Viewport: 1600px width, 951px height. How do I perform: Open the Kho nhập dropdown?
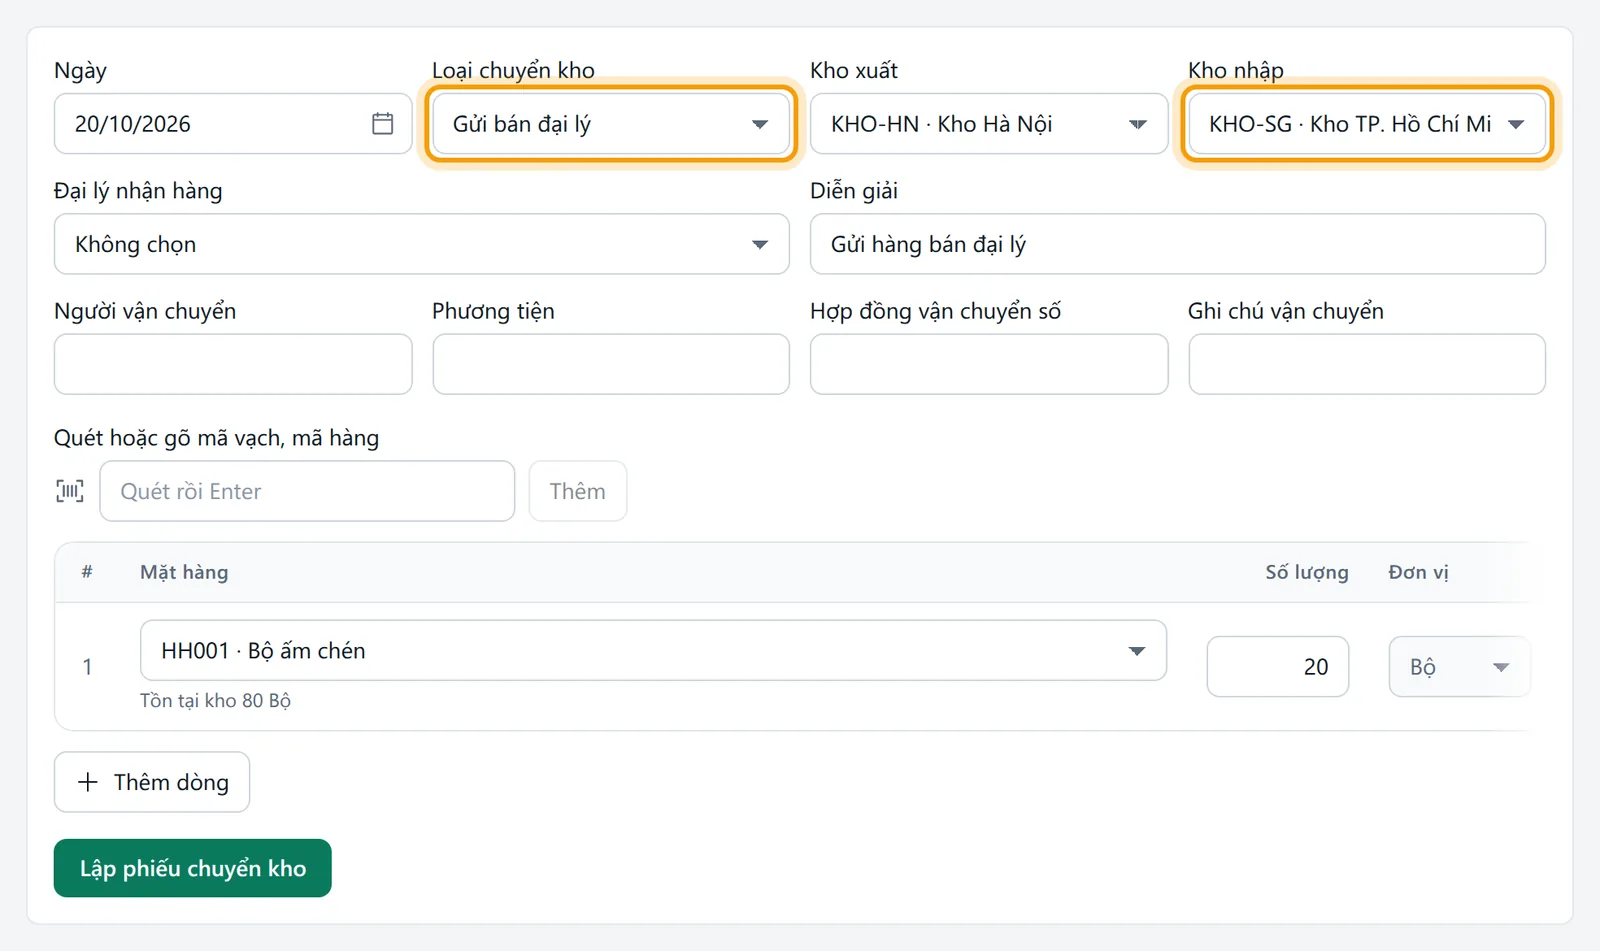click(x=1367, y=124)
